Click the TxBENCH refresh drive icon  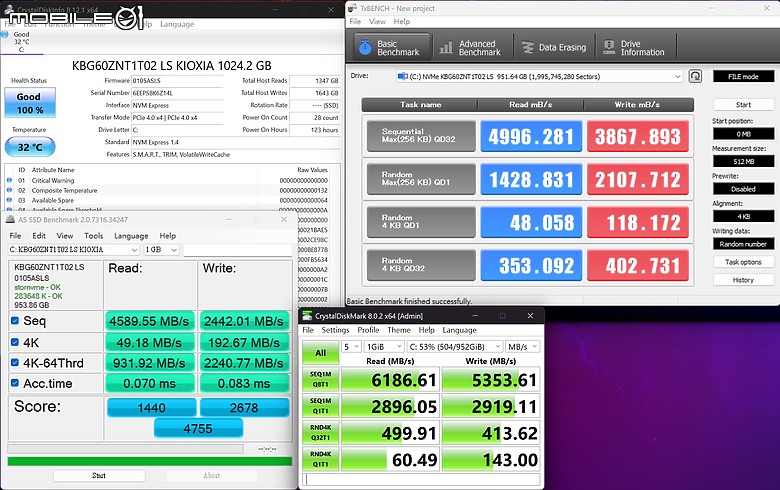pos(695,76)
